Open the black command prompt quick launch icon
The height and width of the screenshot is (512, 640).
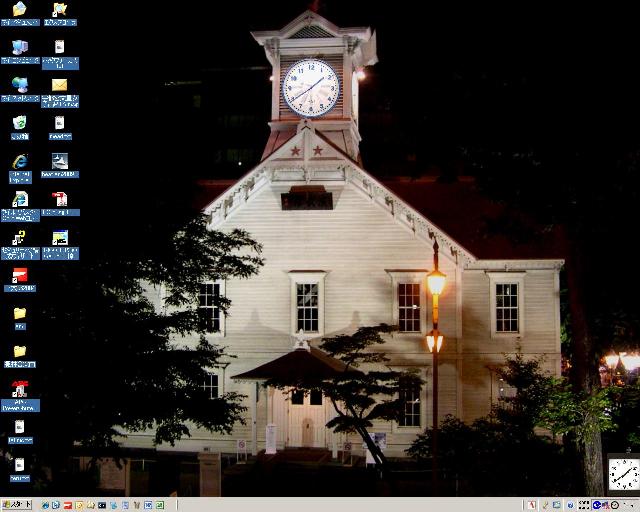tap(102, 505)
